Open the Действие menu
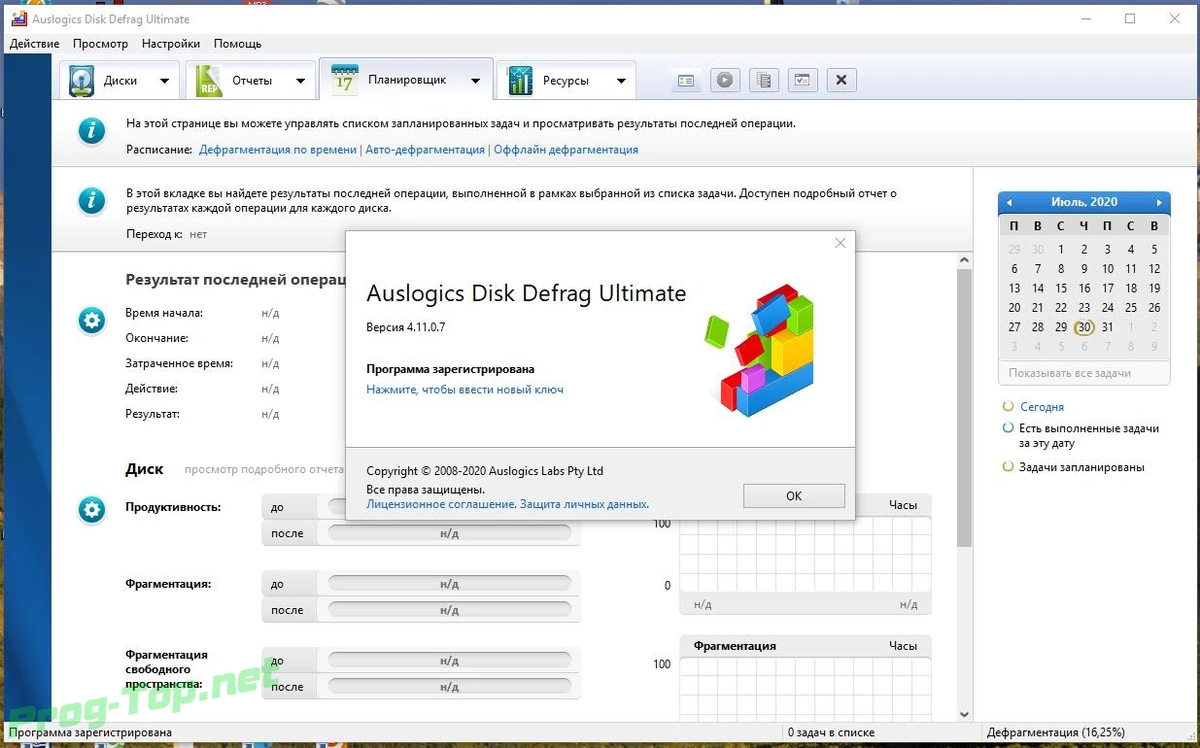 click(x=34, y=44)
